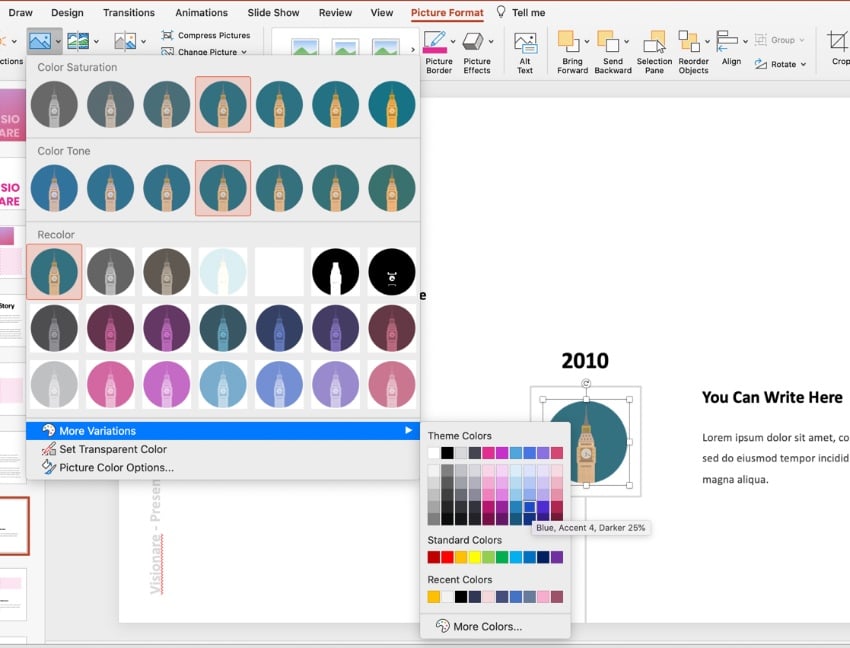Open the Change Picture option
This screenshot has height=648, width=850.
pos(204,52)
